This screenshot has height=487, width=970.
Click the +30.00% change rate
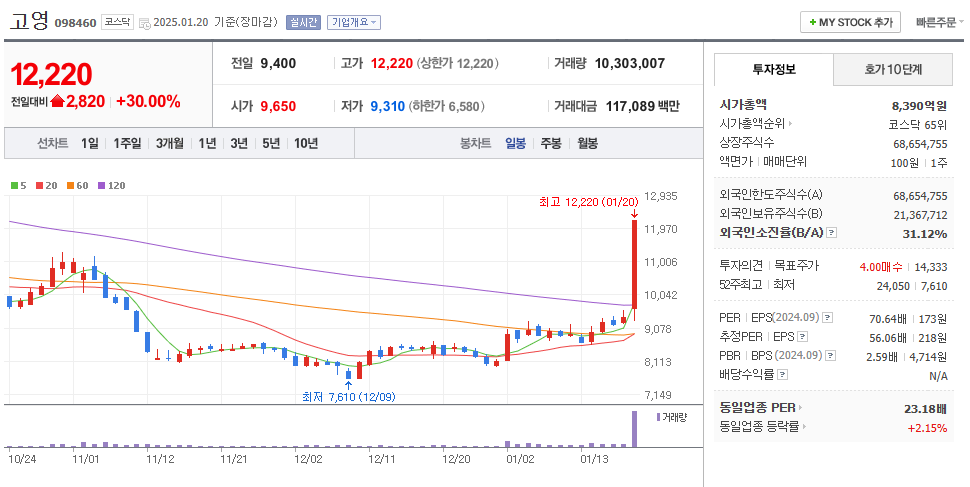pos(148,101)
